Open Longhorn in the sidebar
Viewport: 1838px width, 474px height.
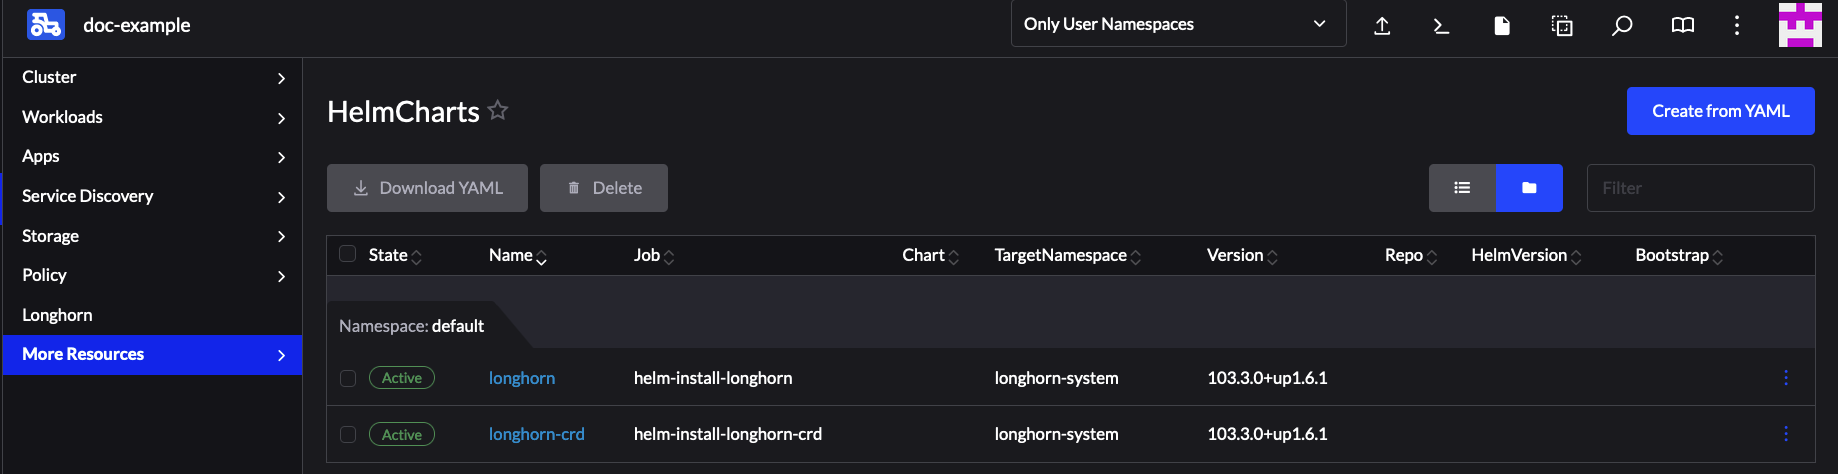58,315
